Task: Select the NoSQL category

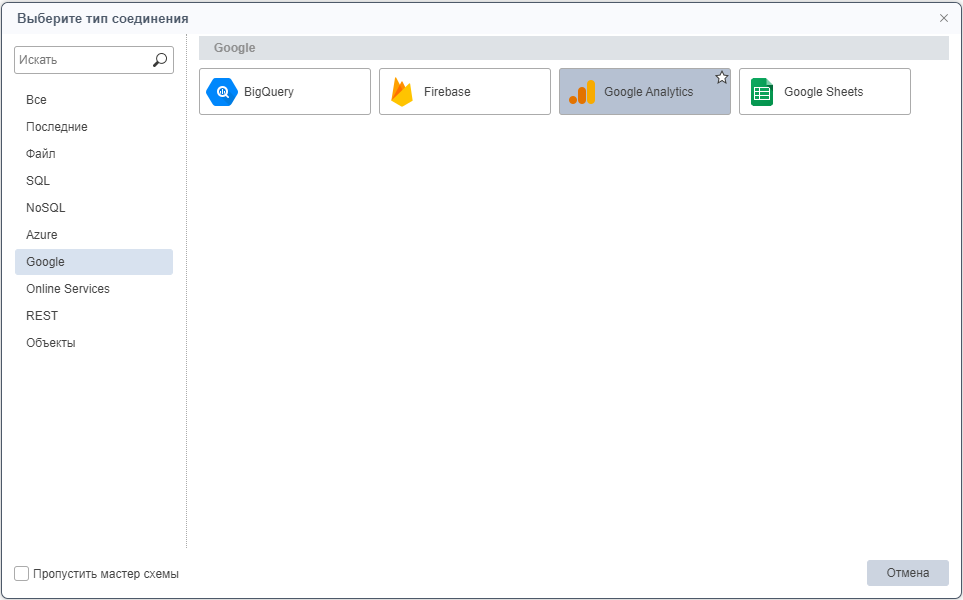Action: point(46,208)
